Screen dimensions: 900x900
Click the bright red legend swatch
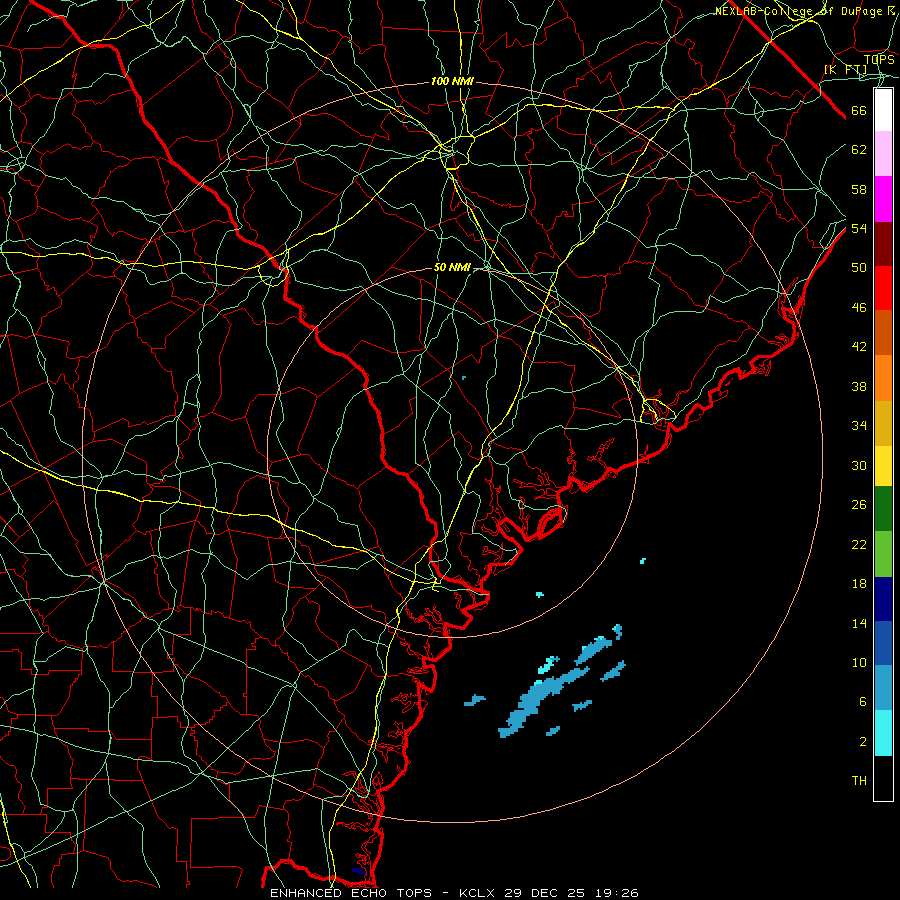point(883,288)
